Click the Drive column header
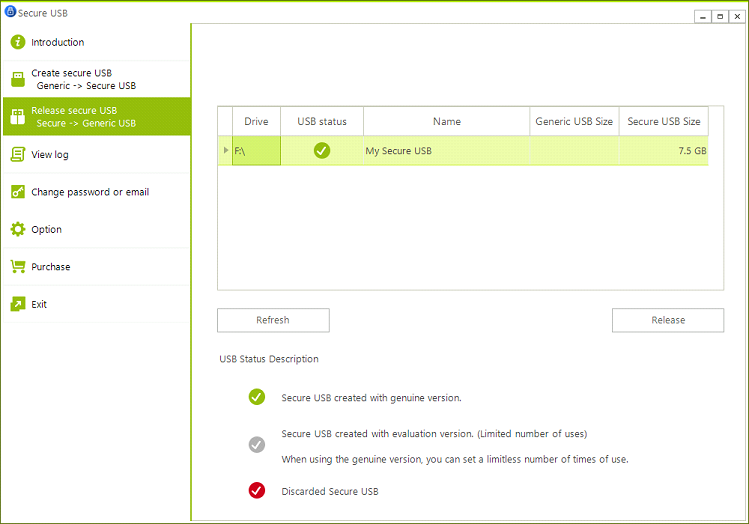 (x=256, y=121)
